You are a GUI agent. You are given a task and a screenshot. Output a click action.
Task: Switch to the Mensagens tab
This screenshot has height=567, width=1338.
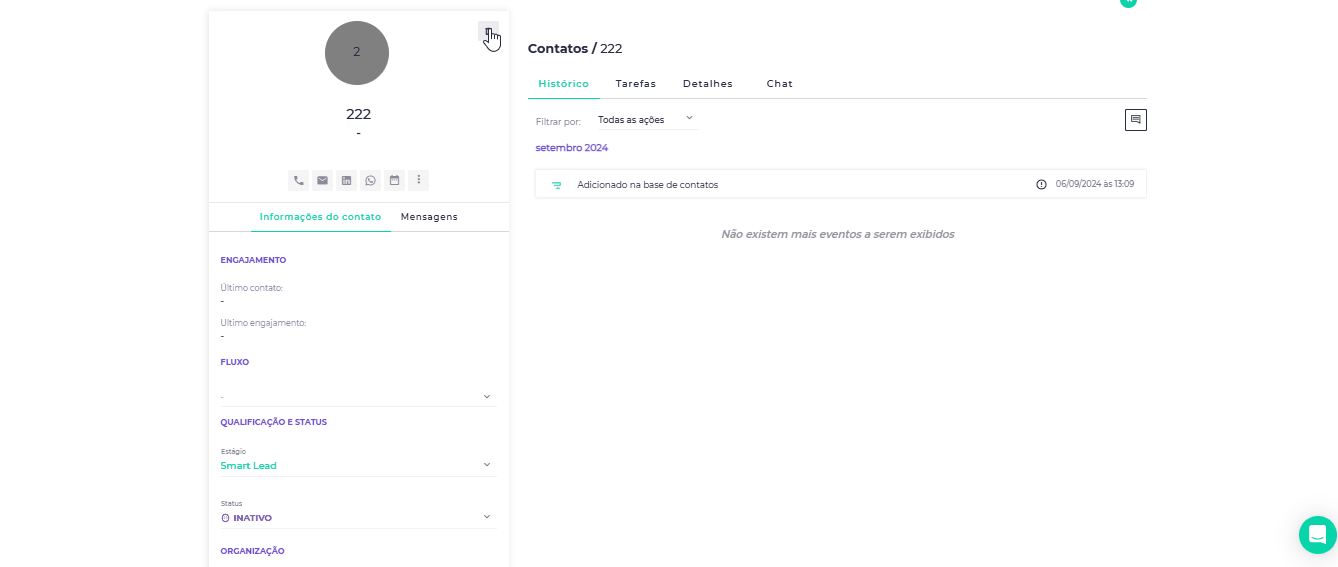coord(429,217)
